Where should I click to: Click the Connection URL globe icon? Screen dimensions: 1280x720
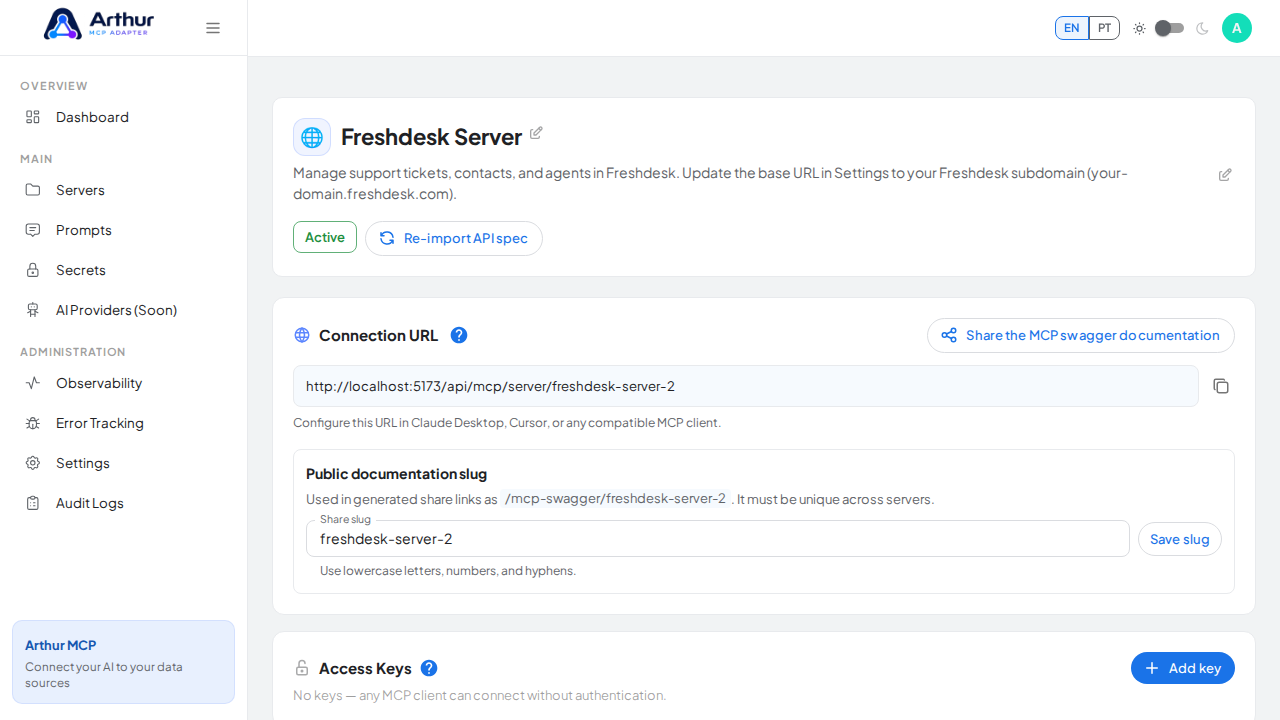click(x=302, y=335)
